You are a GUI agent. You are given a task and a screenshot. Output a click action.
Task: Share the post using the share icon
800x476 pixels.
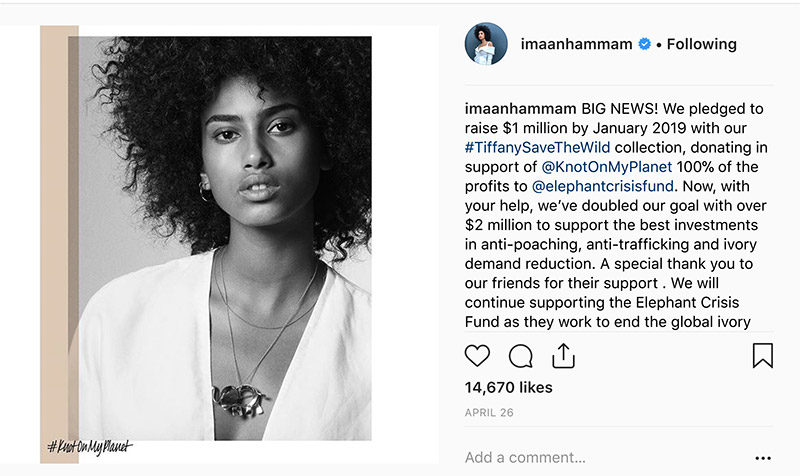(563, 355)
